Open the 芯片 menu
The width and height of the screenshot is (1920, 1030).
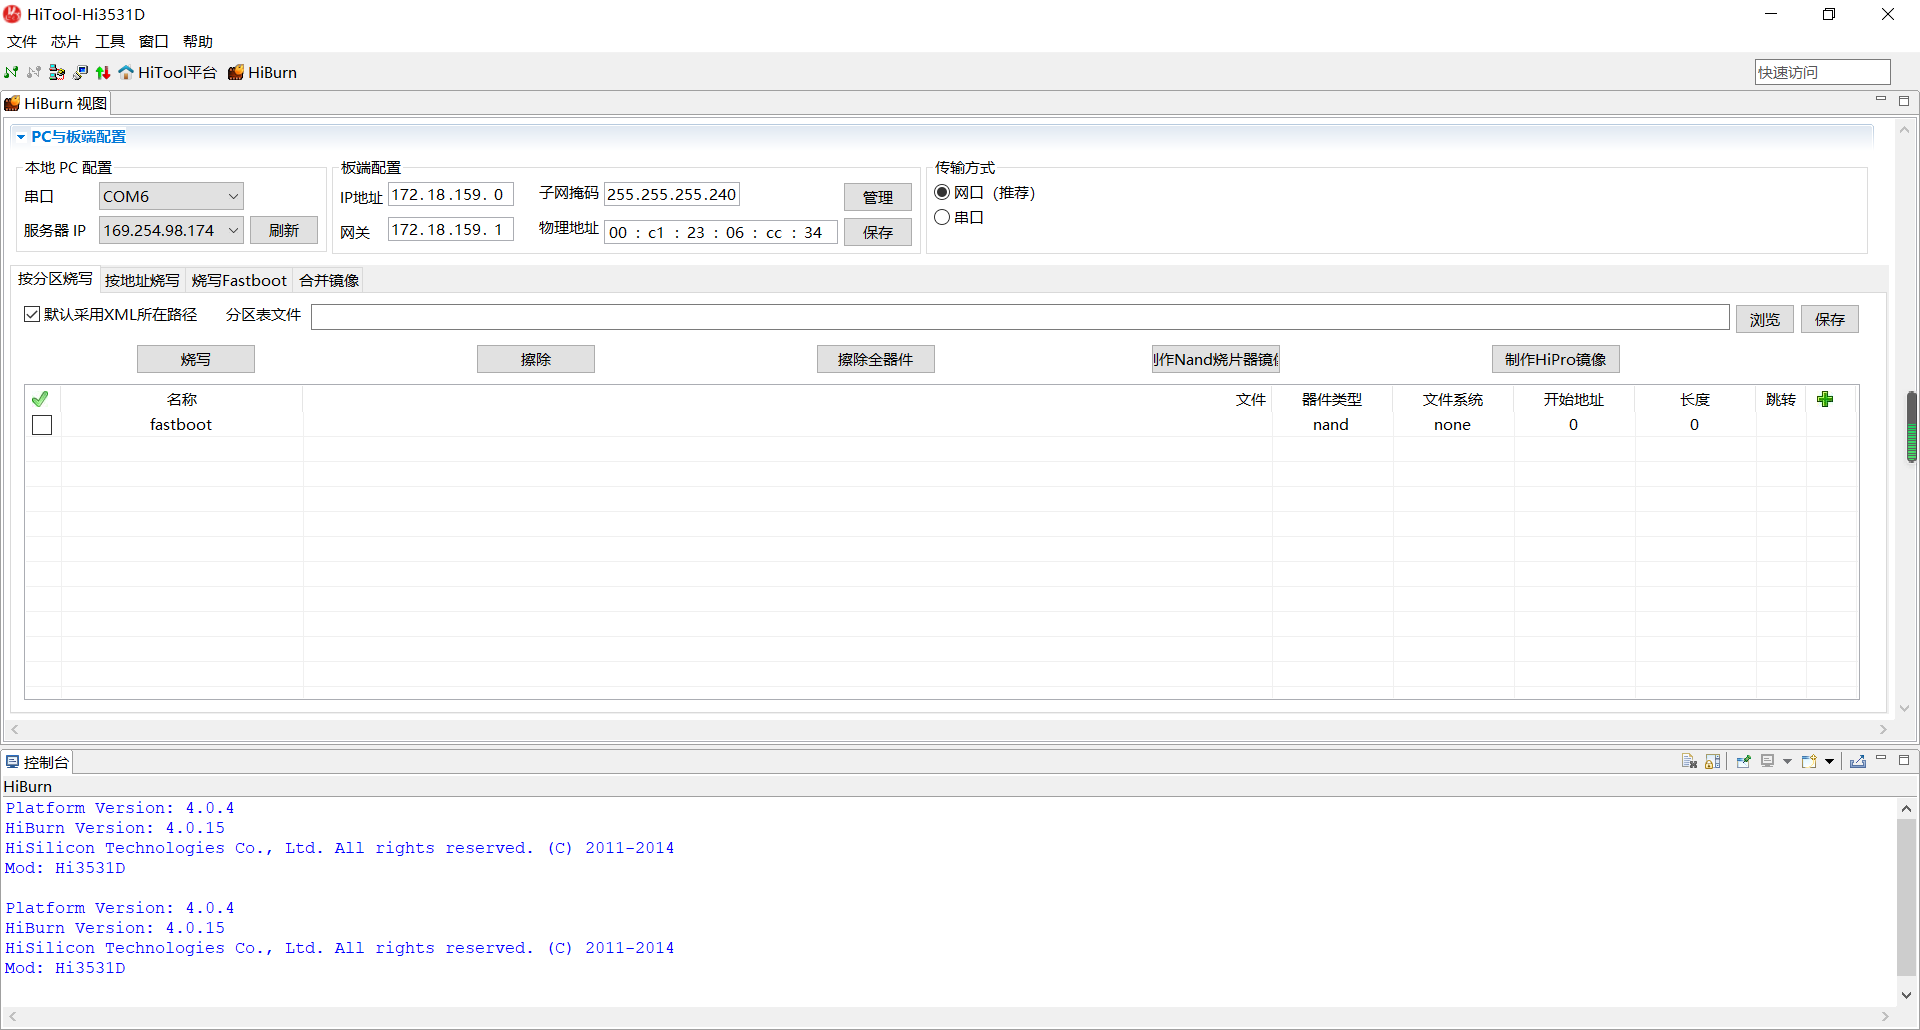point(64,41)
